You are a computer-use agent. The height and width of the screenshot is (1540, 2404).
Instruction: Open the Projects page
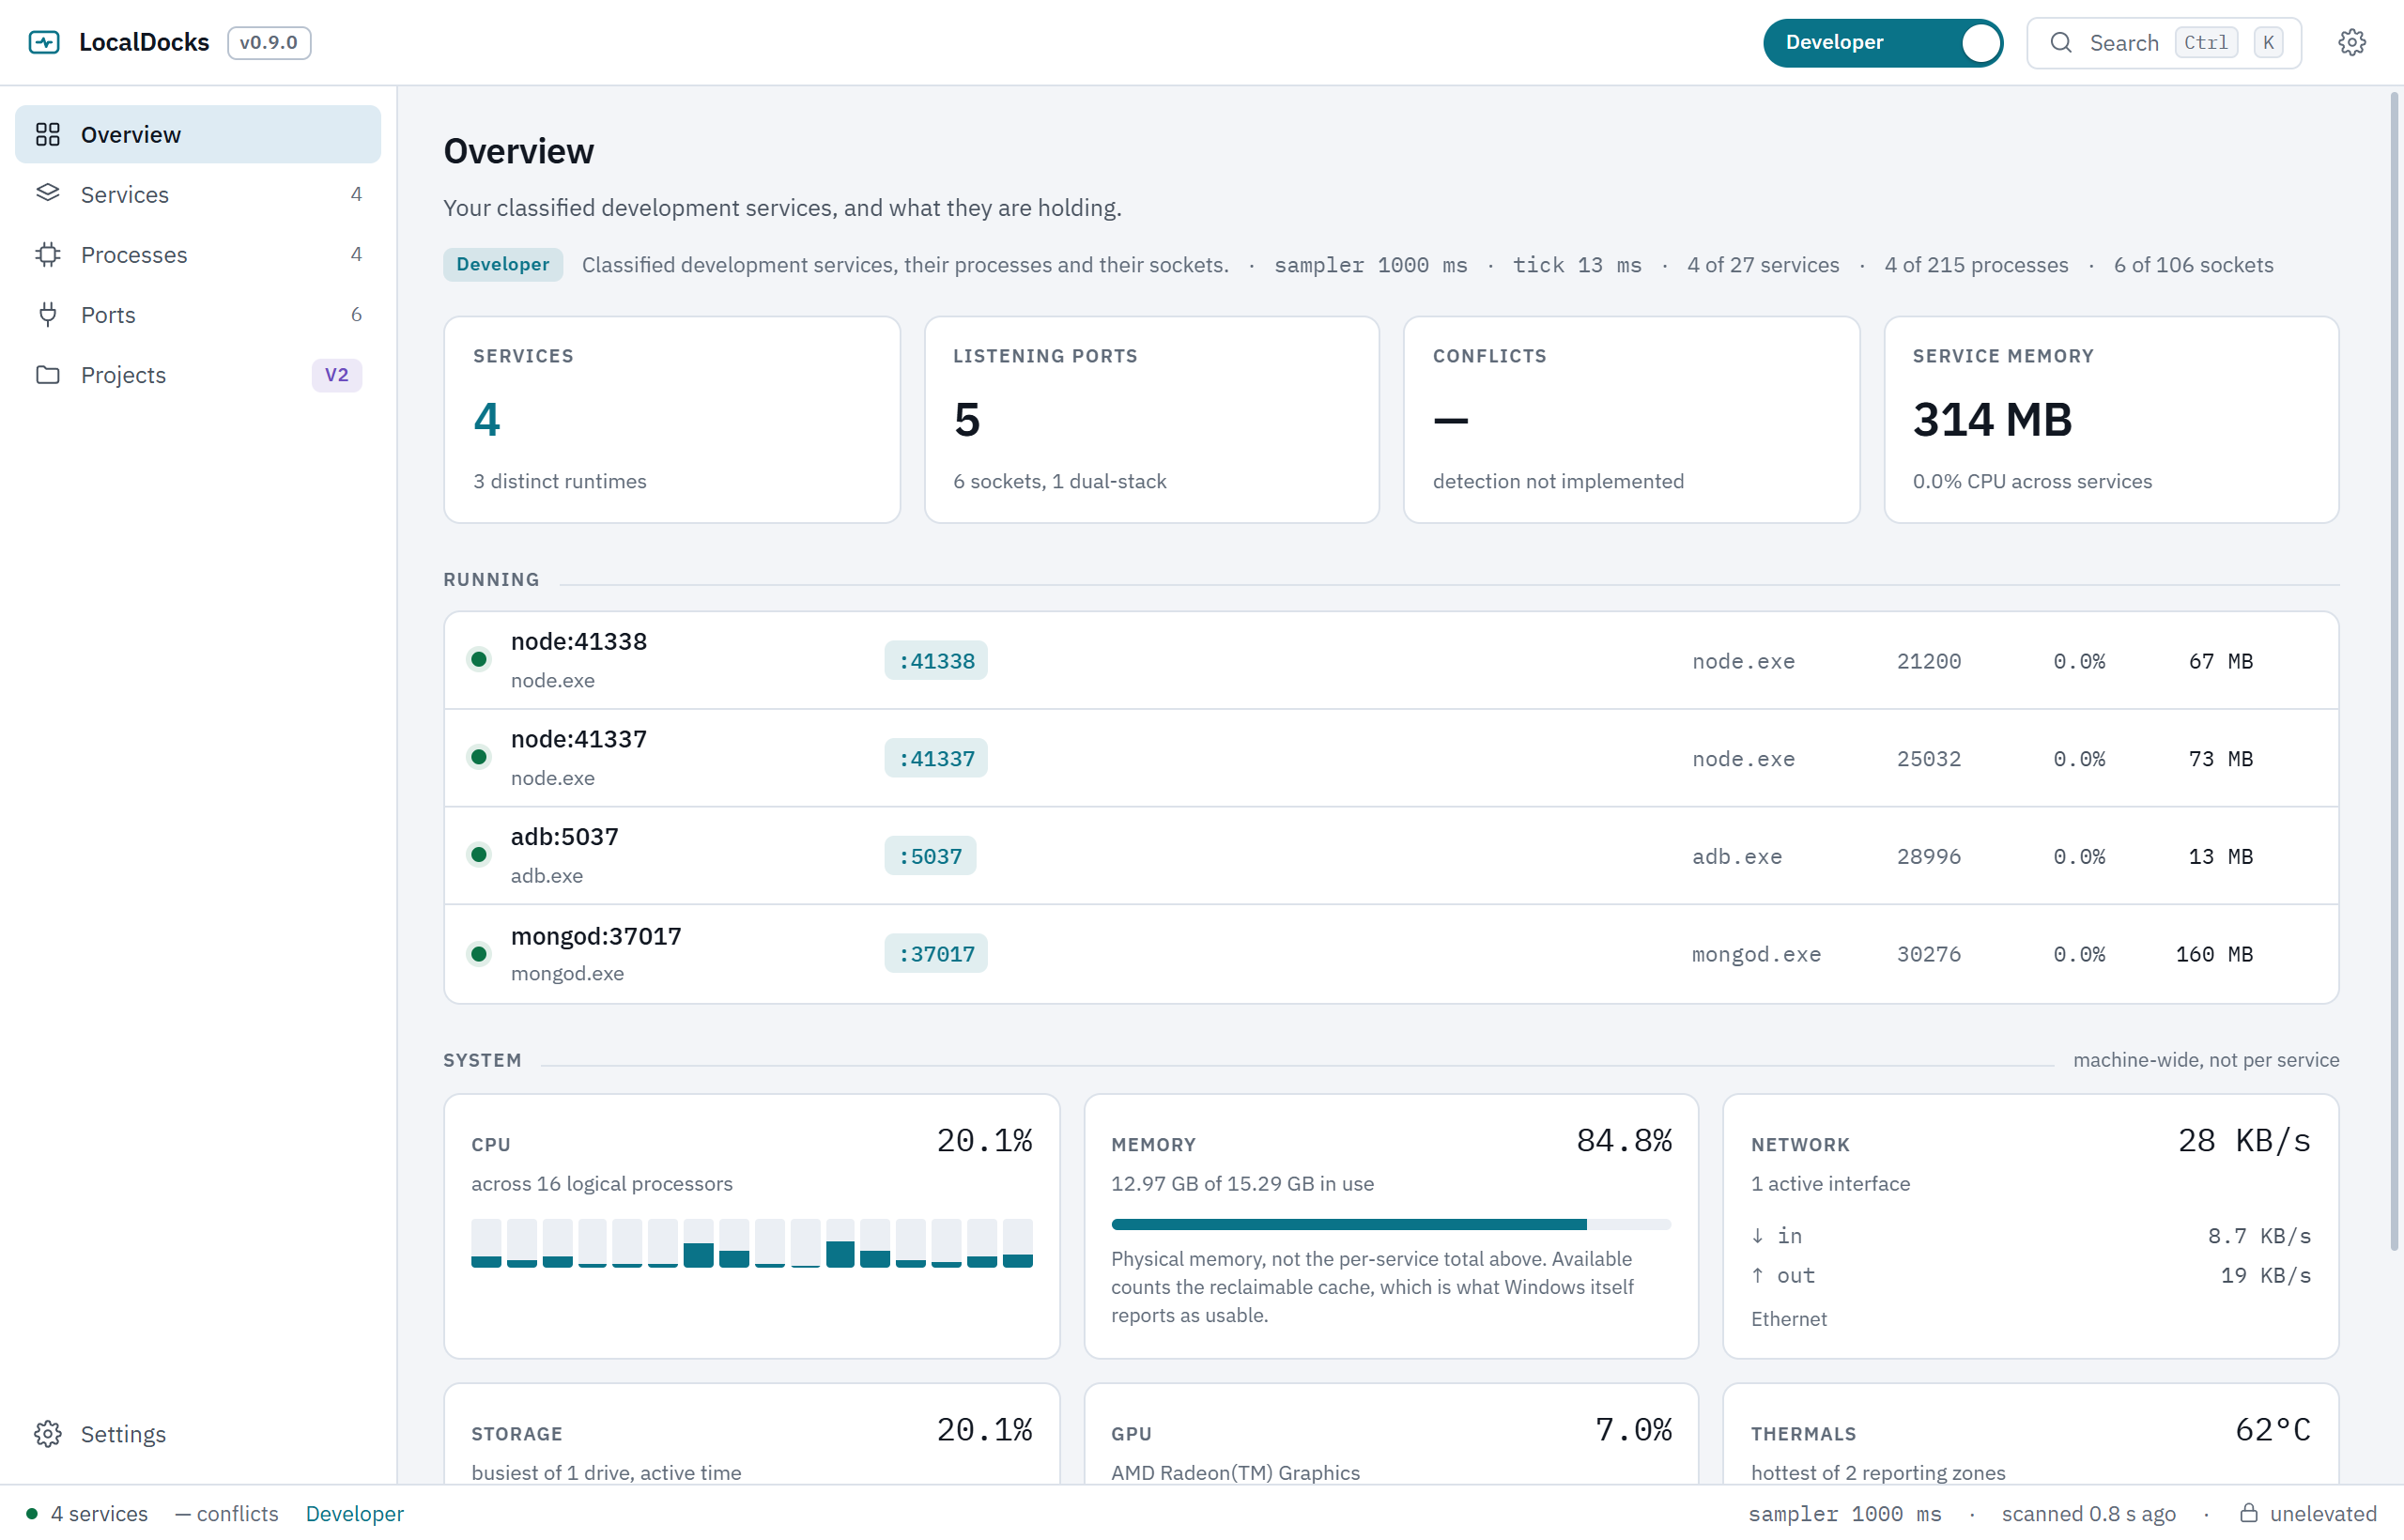tap(198, 374)
